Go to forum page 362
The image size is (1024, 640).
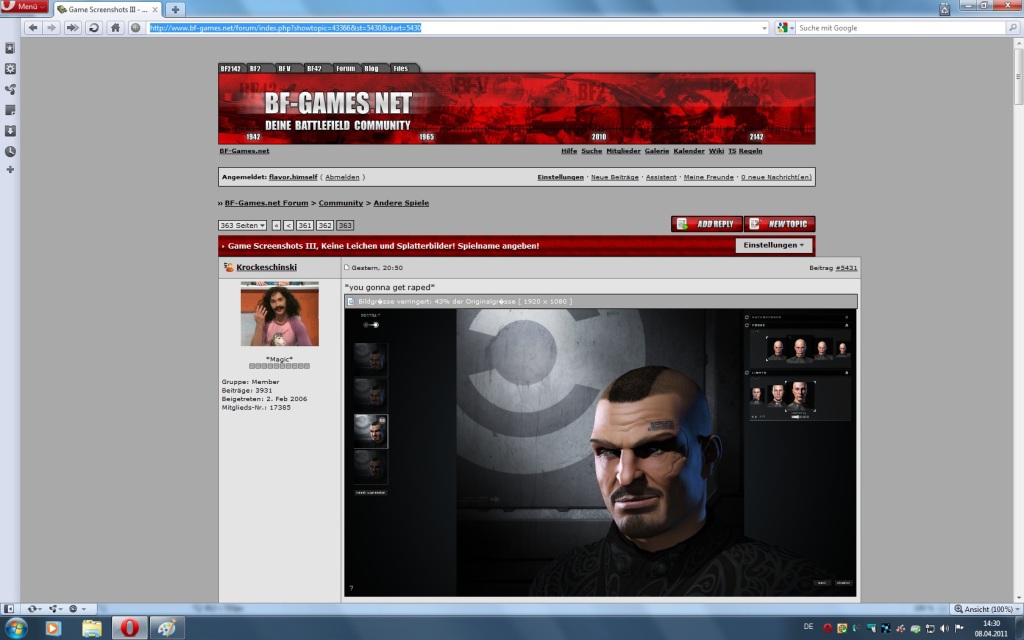pyautogui.click(x=325, y=225)
